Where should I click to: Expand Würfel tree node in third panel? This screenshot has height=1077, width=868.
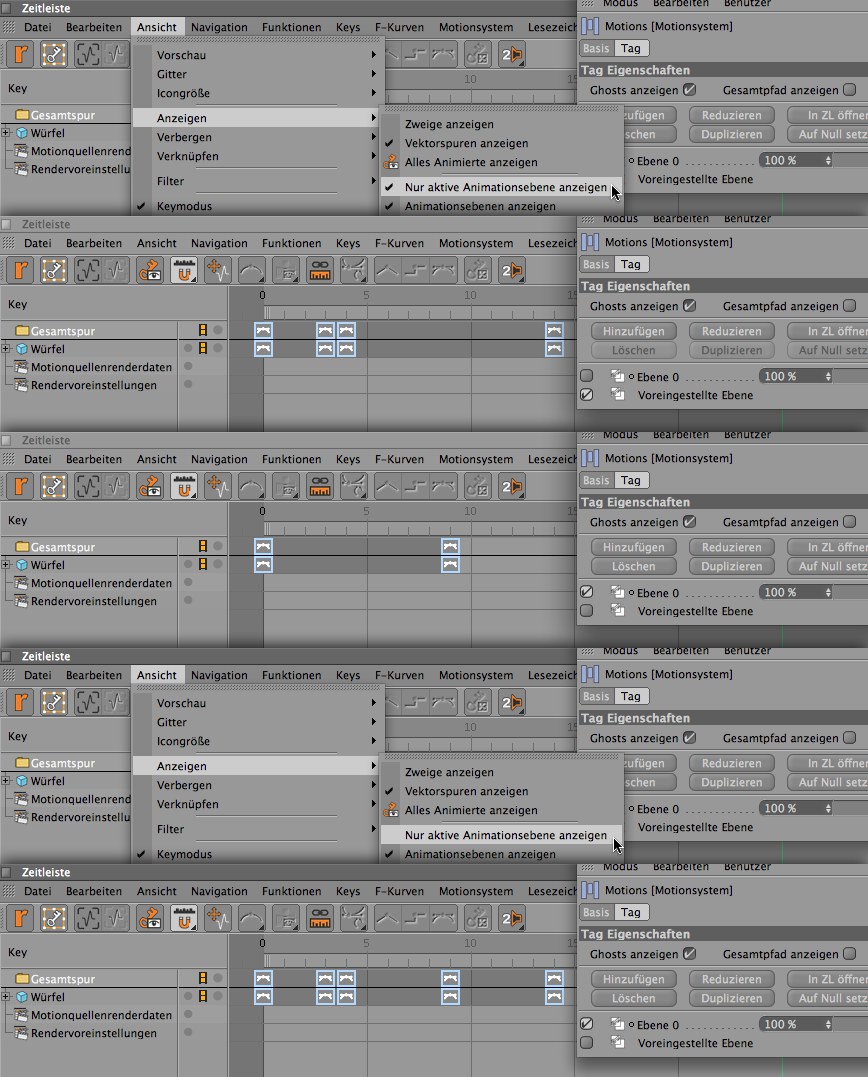click(6, 565)
